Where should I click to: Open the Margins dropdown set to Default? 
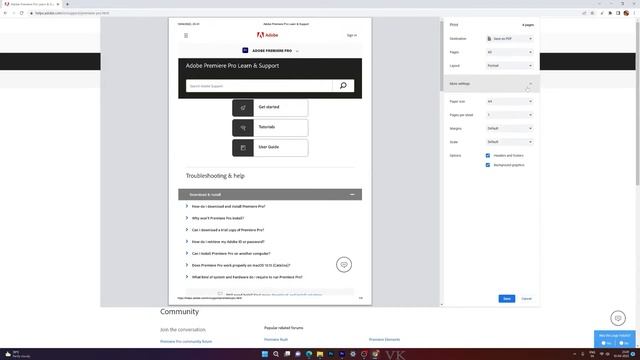[509, 128]
